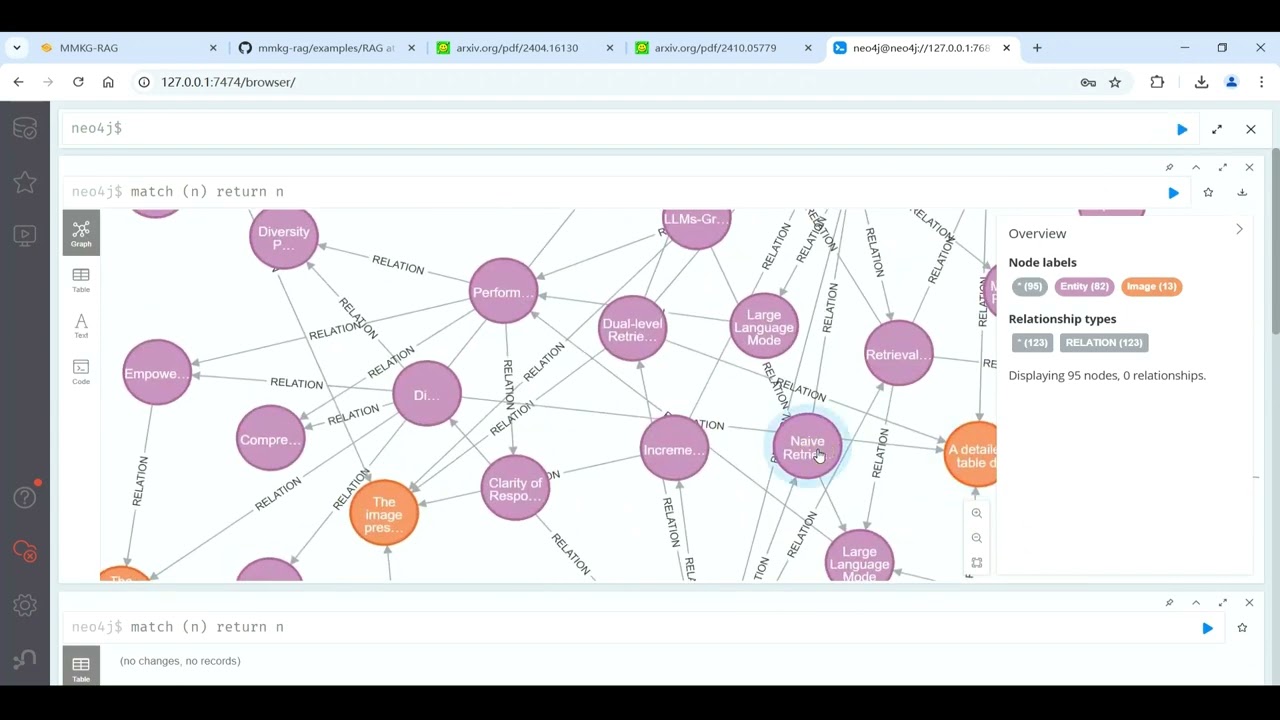Viewport: 1280px width, 720px height.
Task: Select the orange The image pres... node
Action: [x=384, y=513]
